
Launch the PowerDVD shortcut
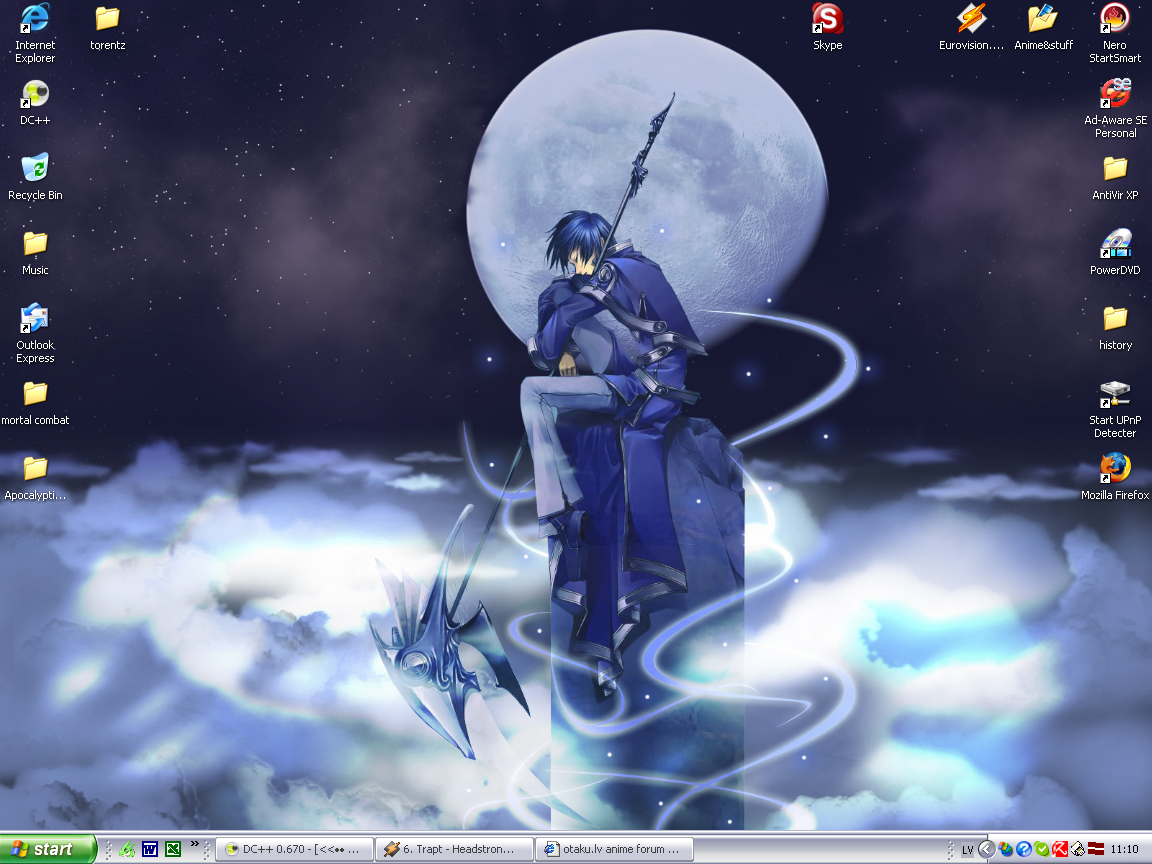click(x=1115, y=253)
